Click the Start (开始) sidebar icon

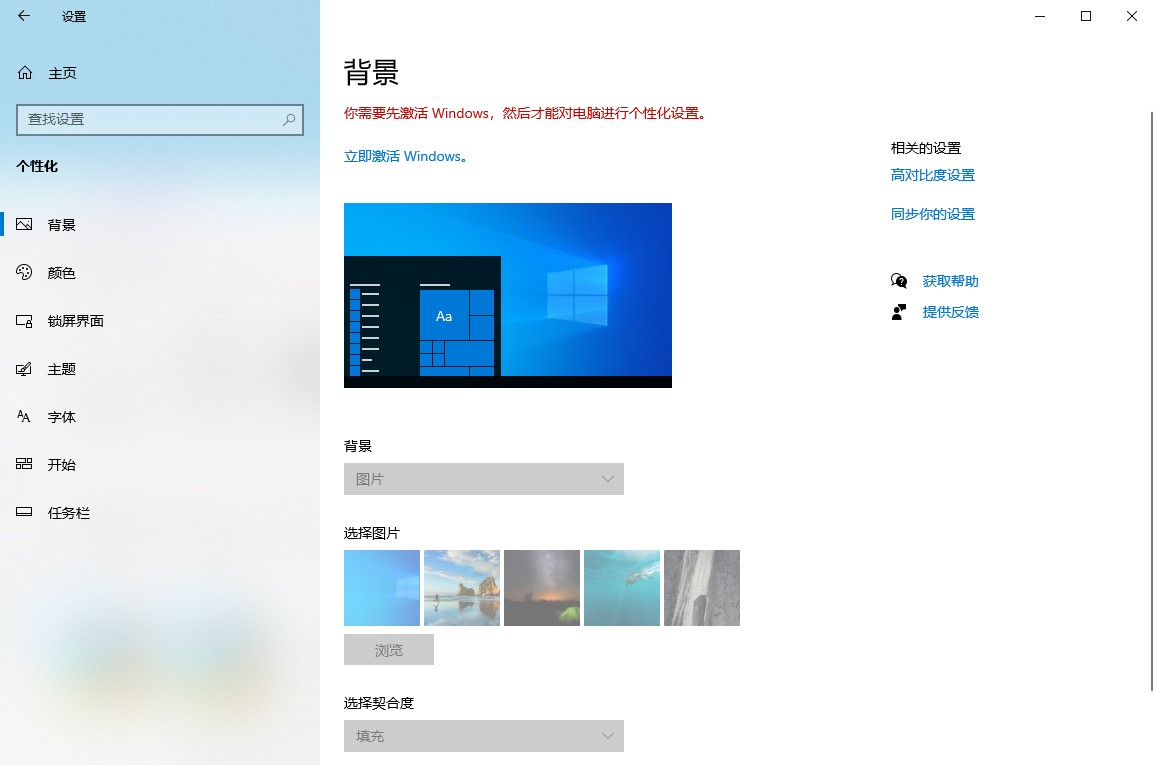pyautogui.click(x=25, y=465)
